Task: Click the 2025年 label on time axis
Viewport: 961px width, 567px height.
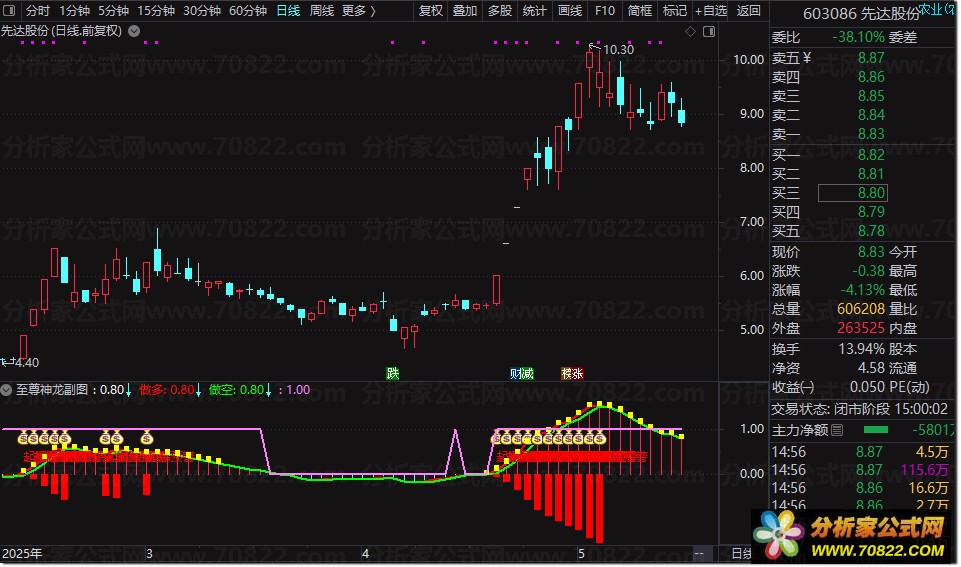Action: click(x=21, y=554)
